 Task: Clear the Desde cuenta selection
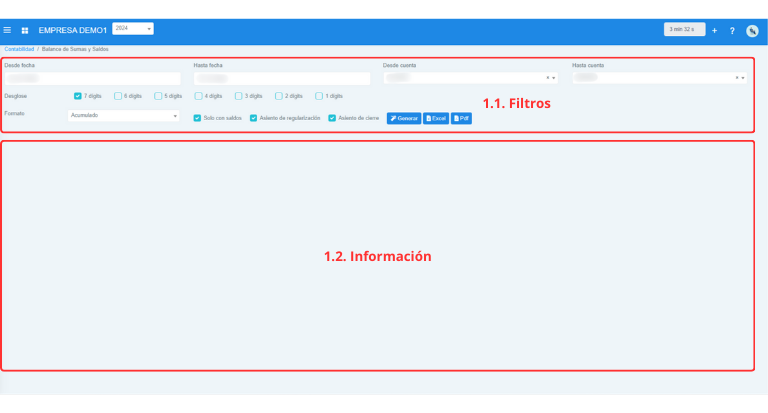(548, 78)
